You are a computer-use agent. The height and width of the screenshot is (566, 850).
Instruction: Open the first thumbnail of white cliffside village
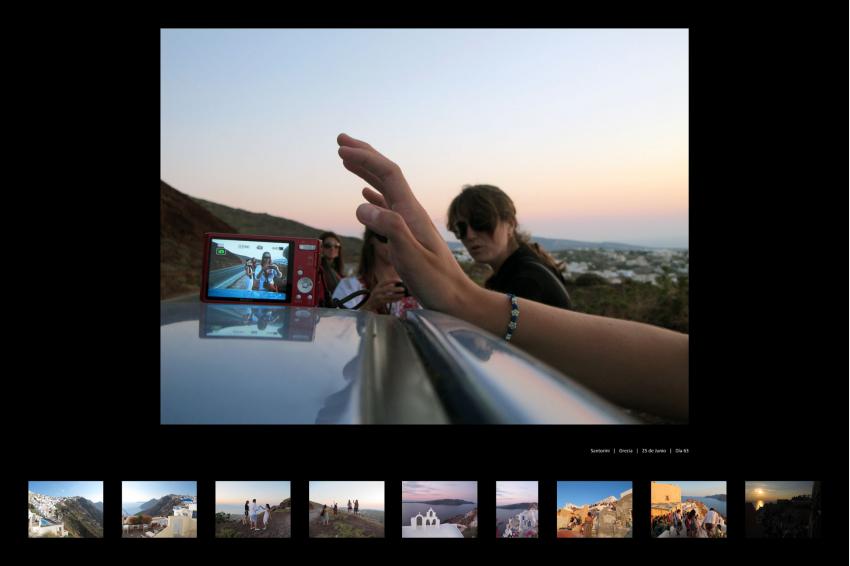click(65, 509)
